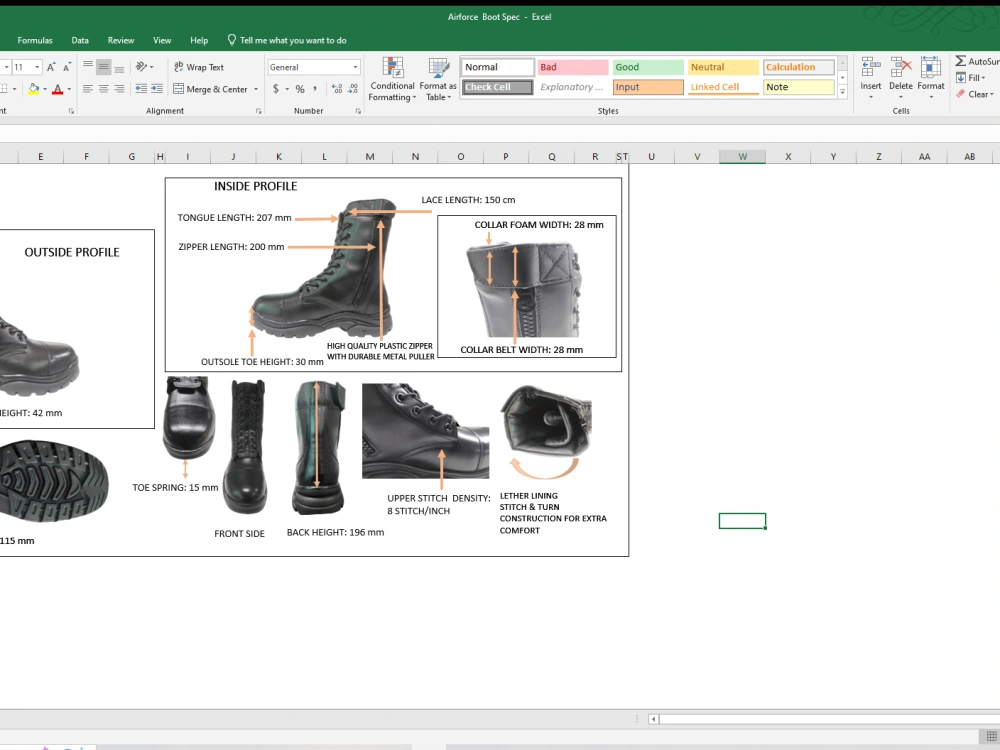The width and height of the screenshot is (1000, 750).
Task: Apply the Normal cell style
Action: (x=497, y=67)
